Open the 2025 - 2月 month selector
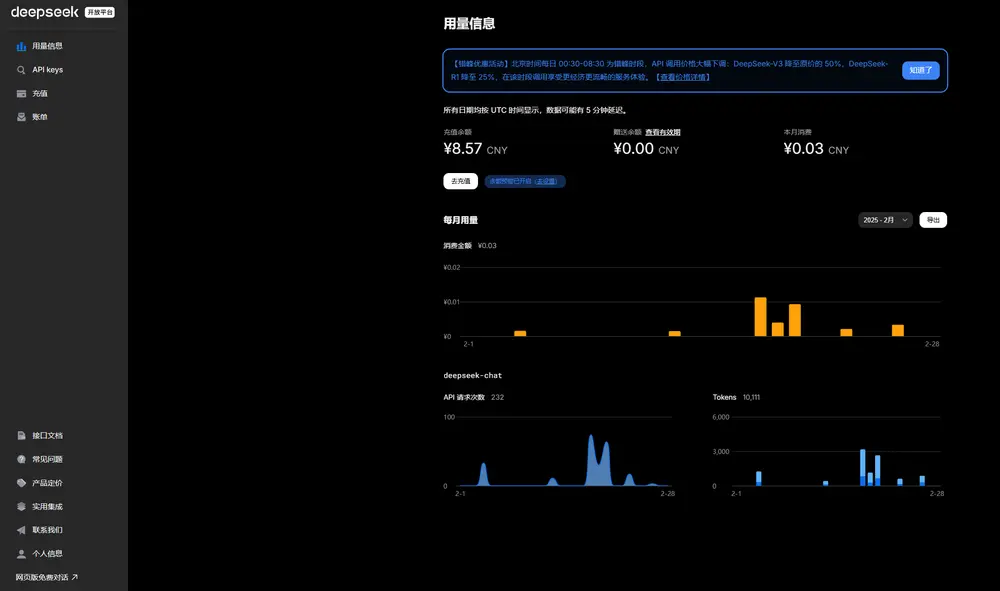The width and height of the screenshot is (1000, 591). point(883,219)
